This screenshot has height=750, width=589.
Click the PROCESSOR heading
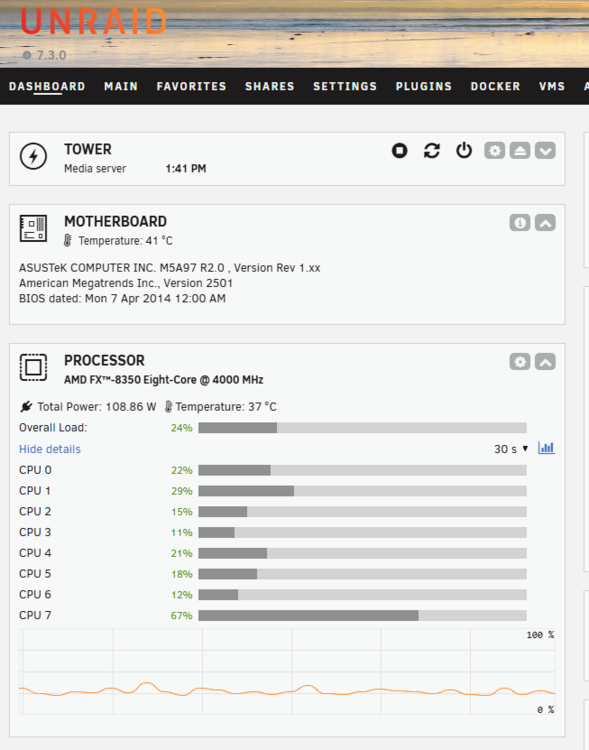104,360
